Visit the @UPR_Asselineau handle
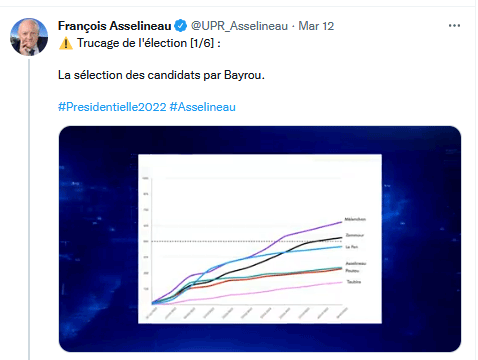The height and width of the screenshot is (360, 478). (x=239, y=26)
